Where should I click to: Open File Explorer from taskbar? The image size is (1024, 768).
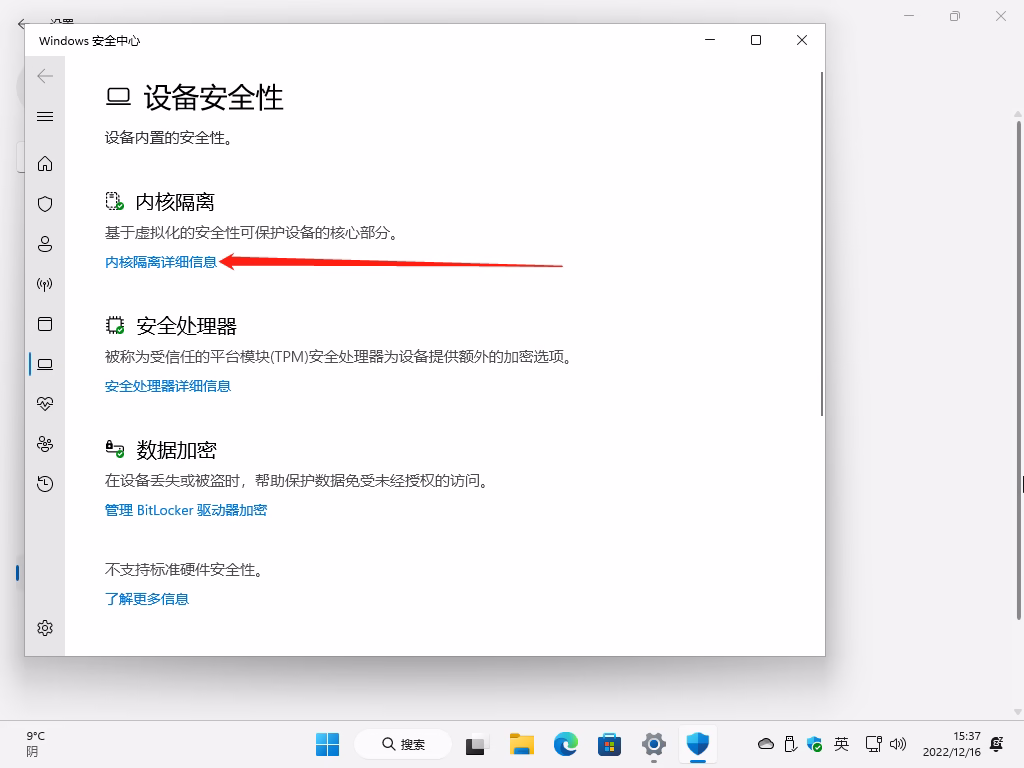click(x=521, y=744)
